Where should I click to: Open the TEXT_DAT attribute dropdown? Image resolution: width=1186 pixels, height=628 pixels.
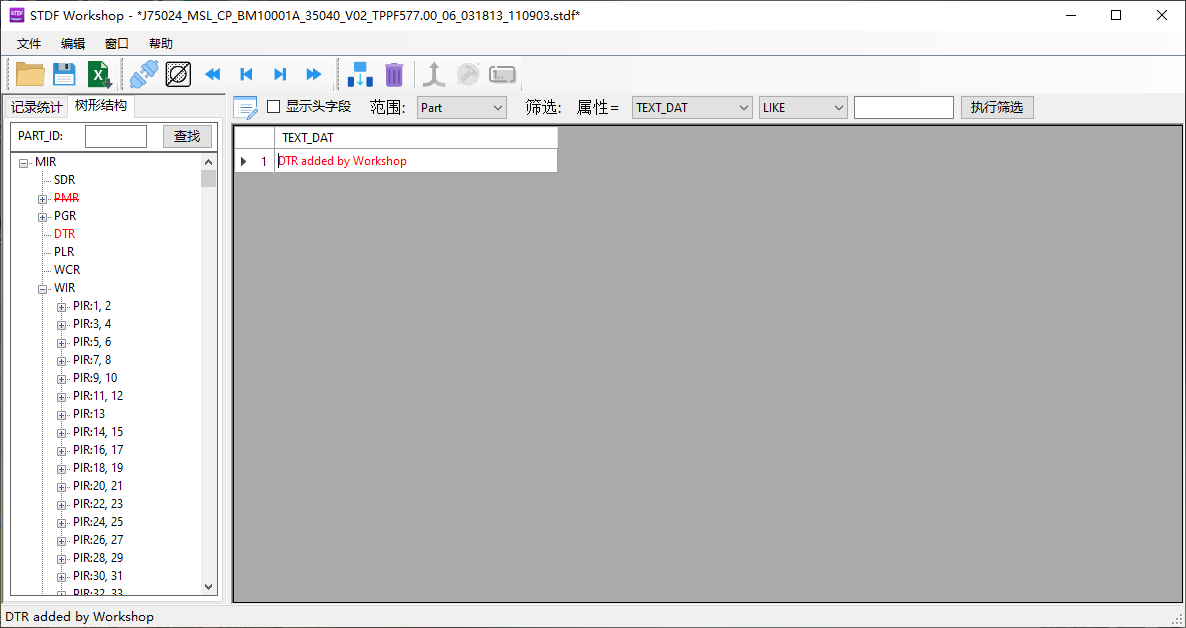pyautogui.click(x=692, y=107)
